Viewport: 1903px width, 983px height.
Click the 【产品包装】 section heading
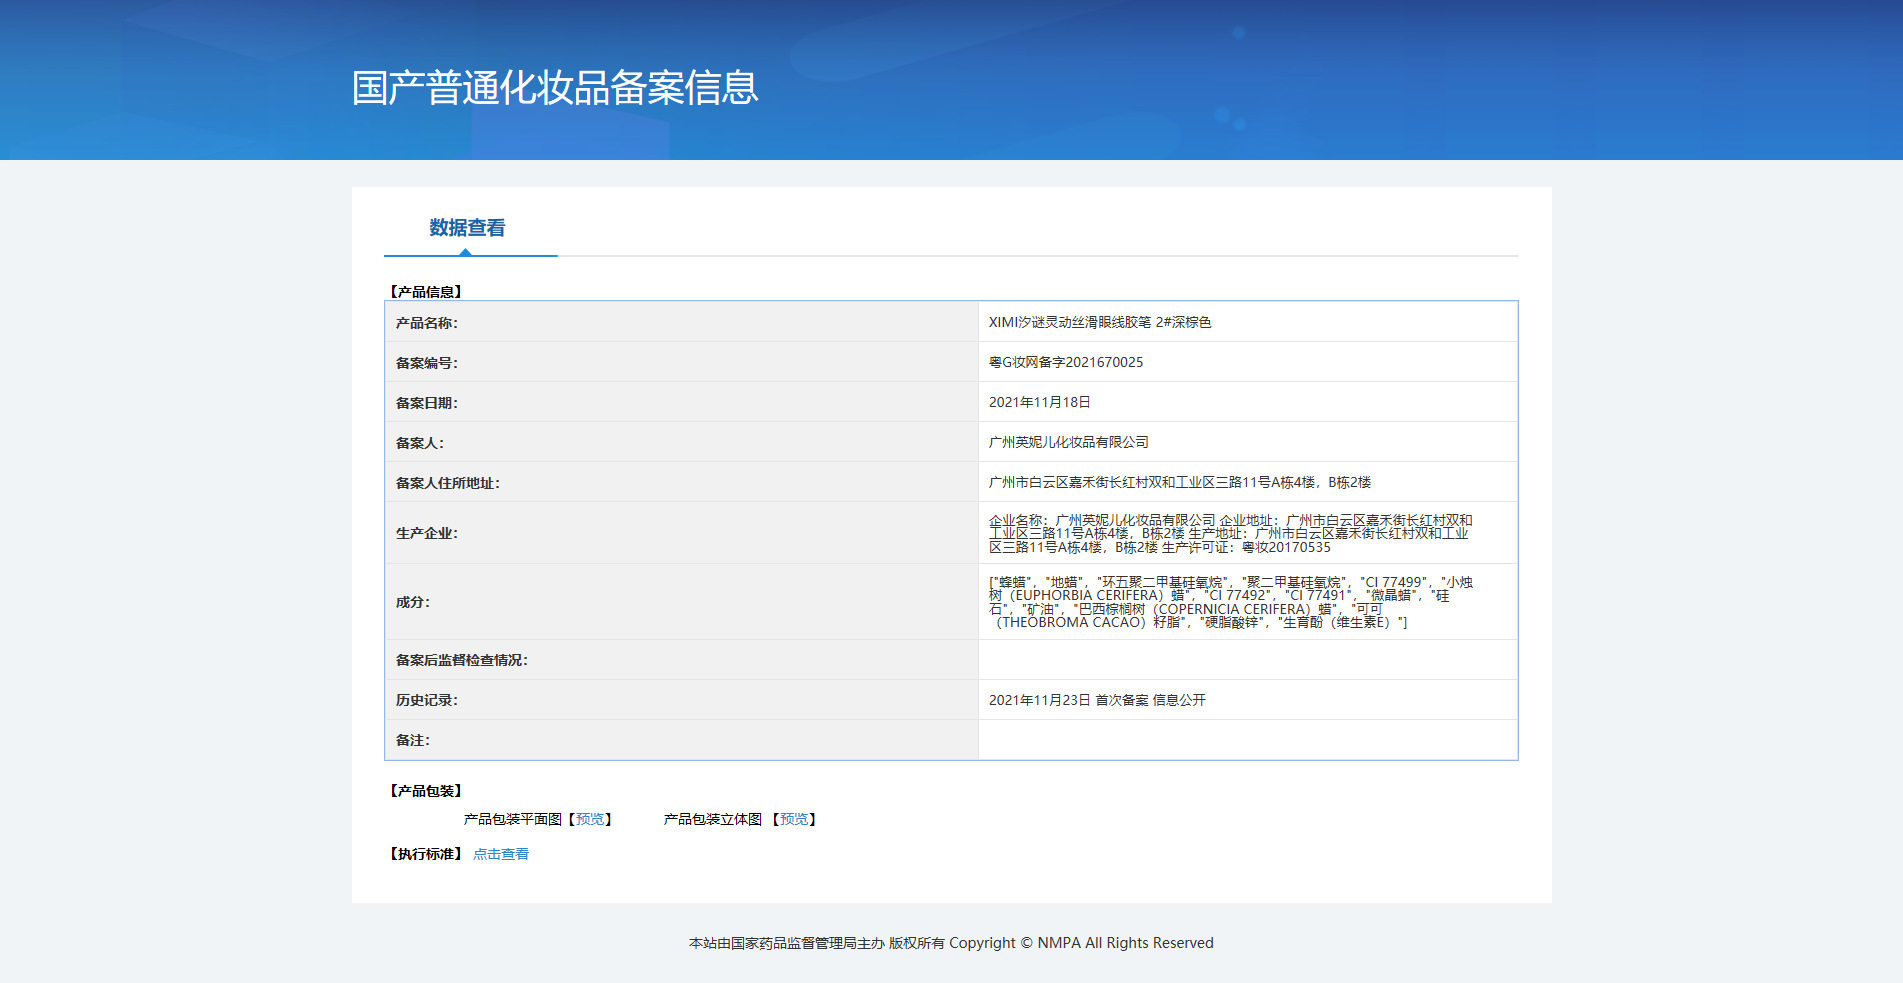pos(426,791)
